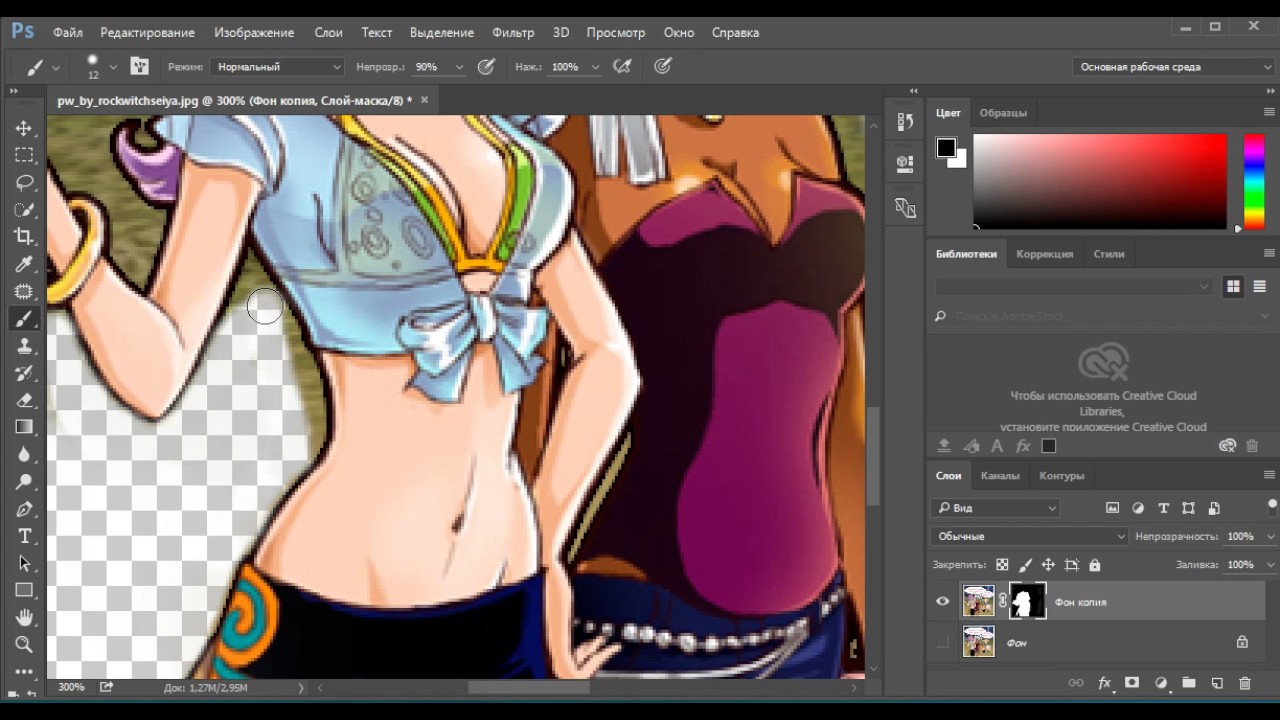Viewport: 1280px width, 720px height.
Task: Open the tool preset picker arrow
Action: click(x=56, y=67)
